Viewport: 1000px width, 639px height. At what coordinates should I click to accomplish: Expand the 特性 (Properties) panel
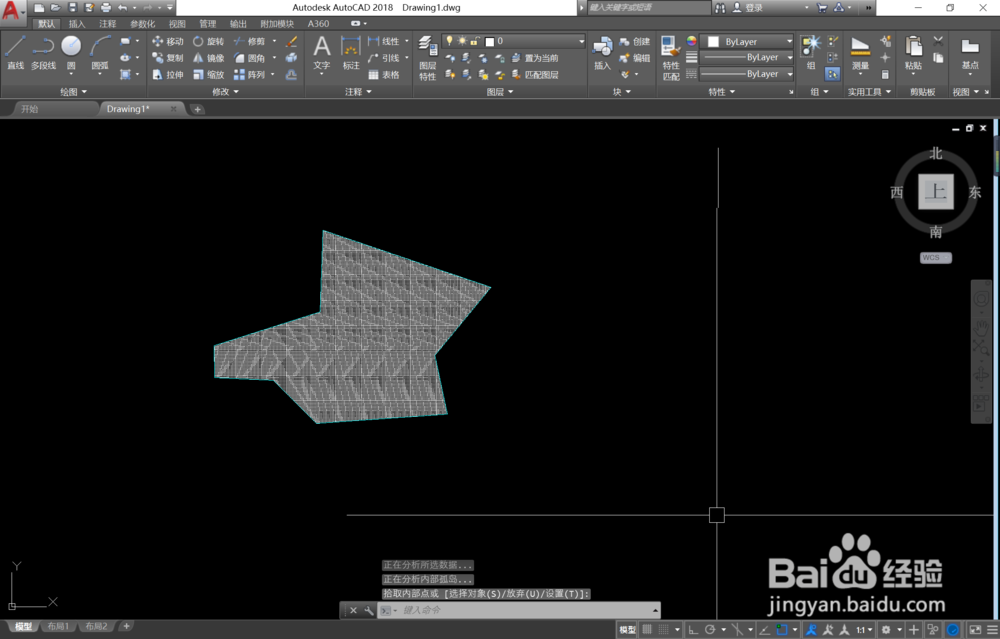[721, 92]
